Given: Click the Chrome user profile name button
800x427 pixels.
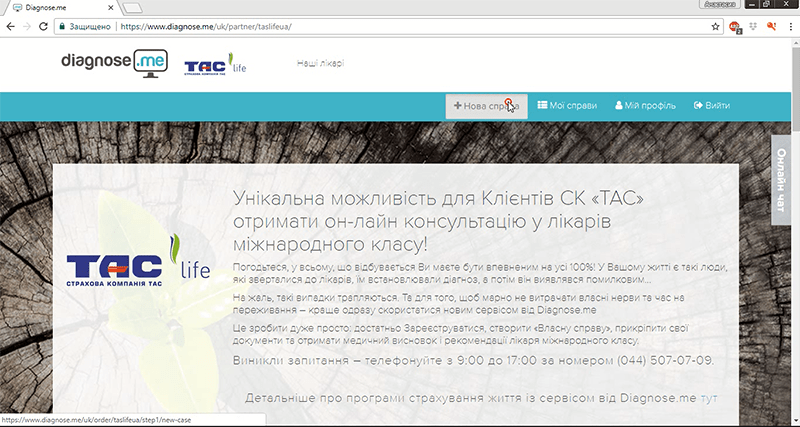Looking at the screenshot, I should tap(720, 4).
